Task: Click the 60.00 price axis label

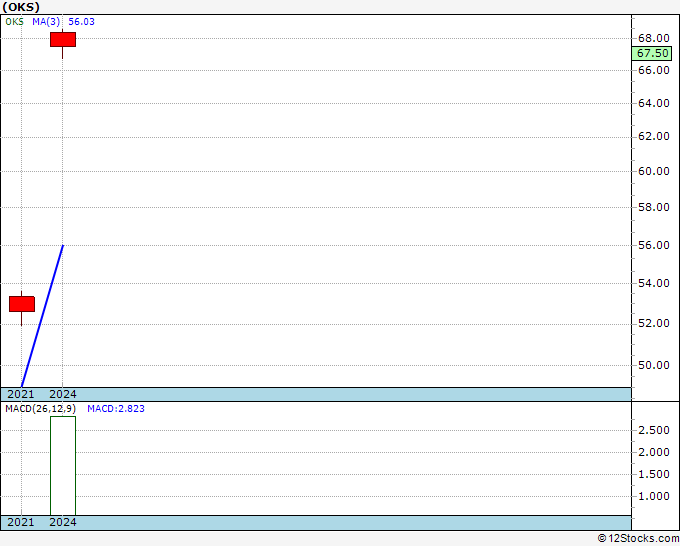Action: coord(654,171)
